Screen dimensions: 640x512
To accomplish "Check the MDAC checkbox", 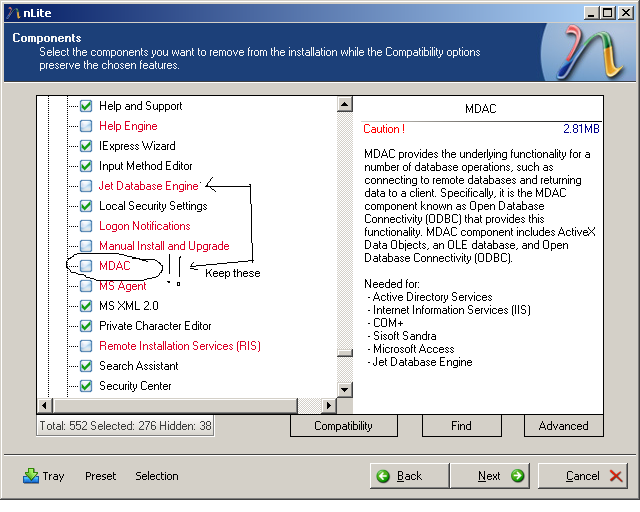I will coord(86,266).
